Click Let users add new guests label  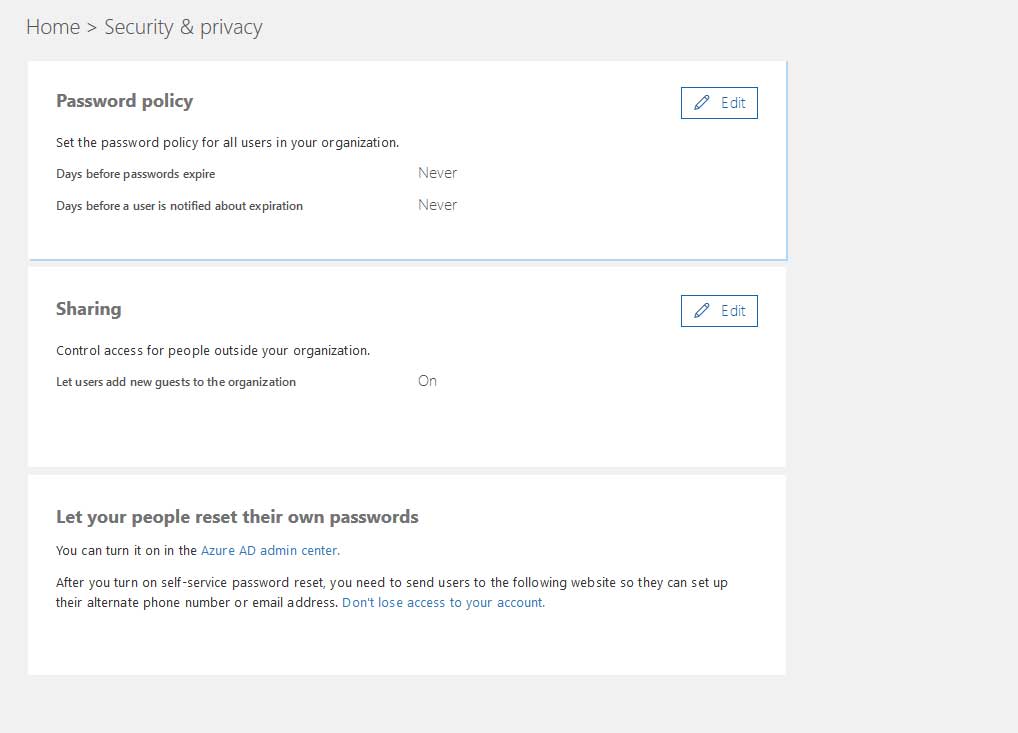(x=176, y=382)
